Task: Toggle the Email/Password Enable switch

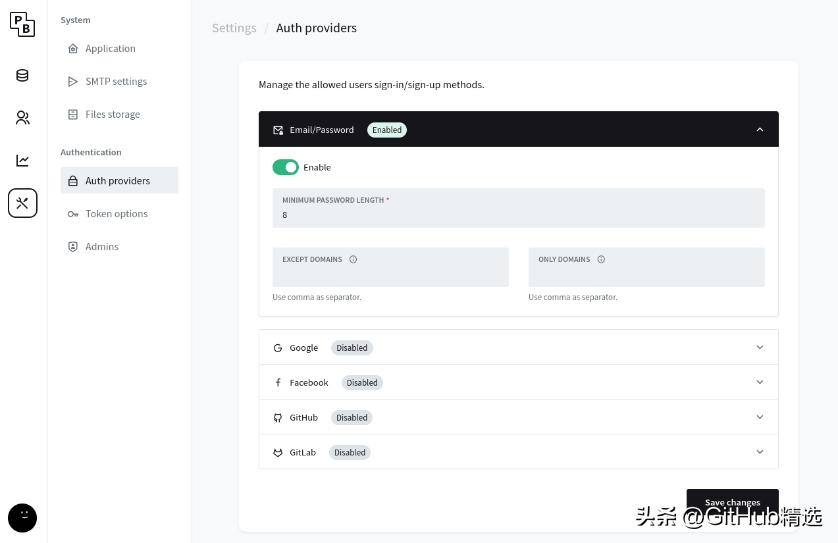Action: pos(285,167)
